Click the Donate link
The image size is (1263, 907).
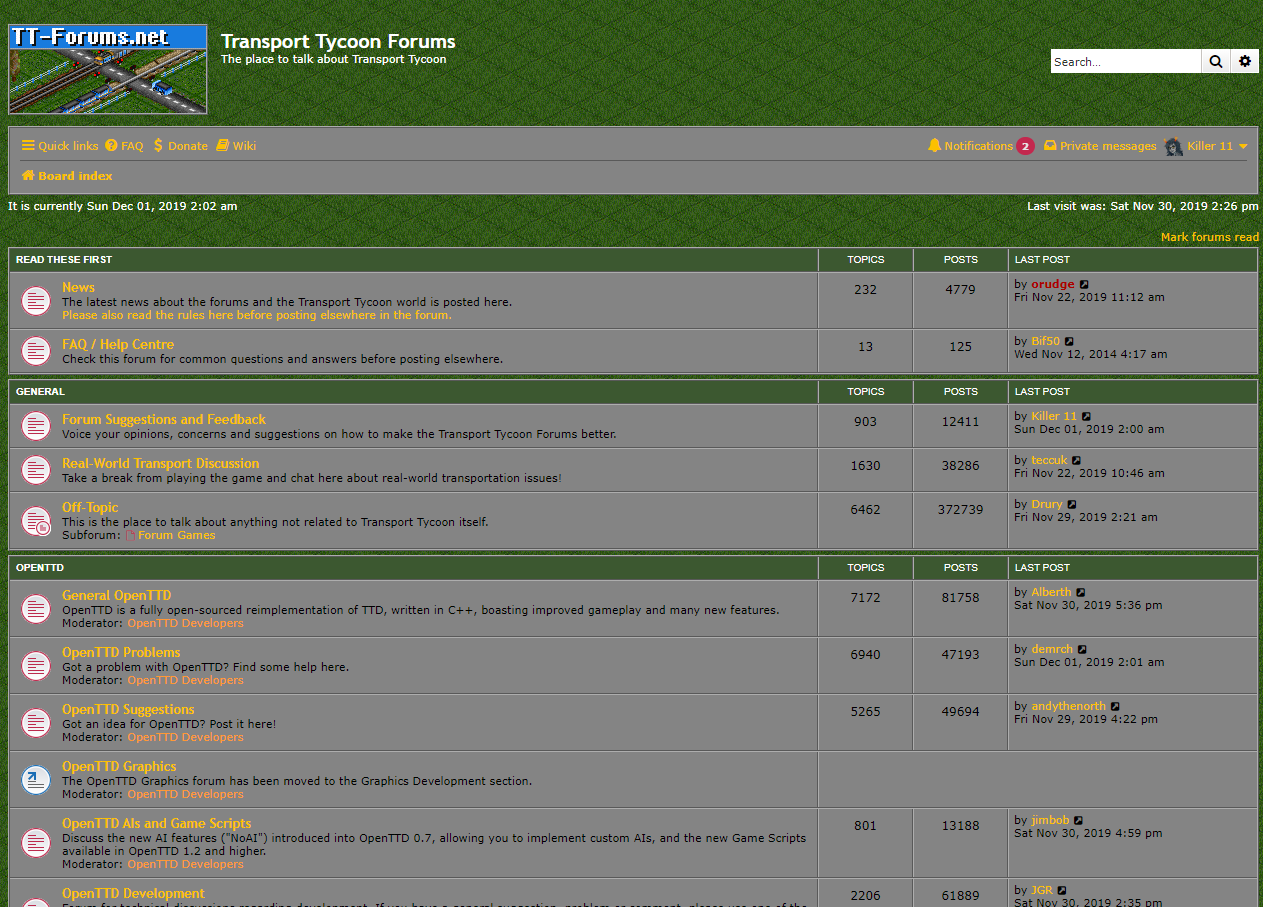click(x=180, y=146)
